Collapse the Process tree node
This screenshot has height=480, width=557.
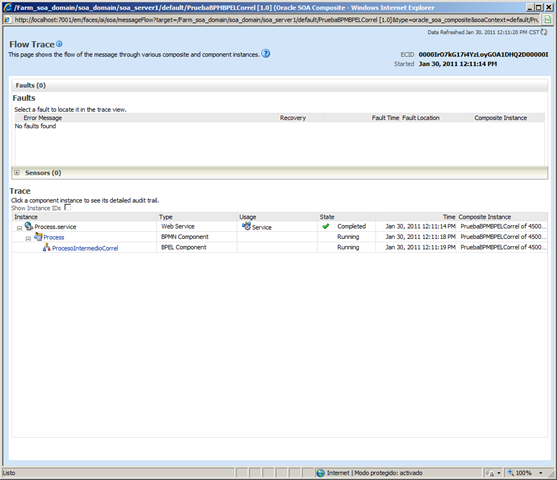click(28, 239)
